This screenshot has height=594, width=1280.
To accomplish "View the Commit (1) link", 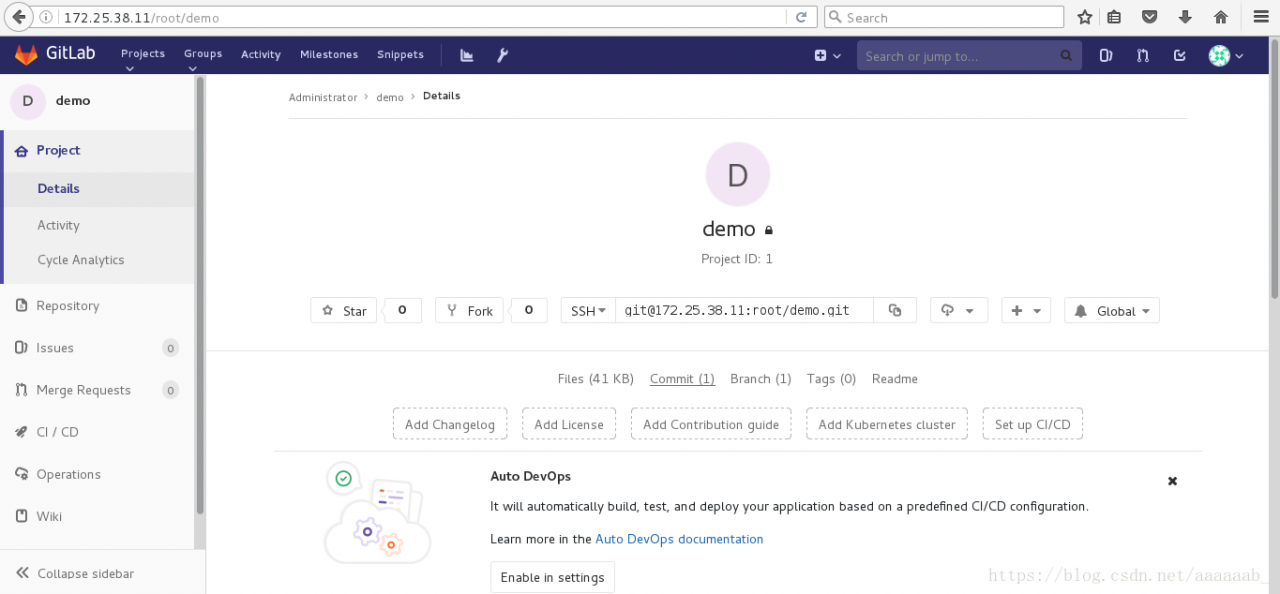I will [682, 379].
